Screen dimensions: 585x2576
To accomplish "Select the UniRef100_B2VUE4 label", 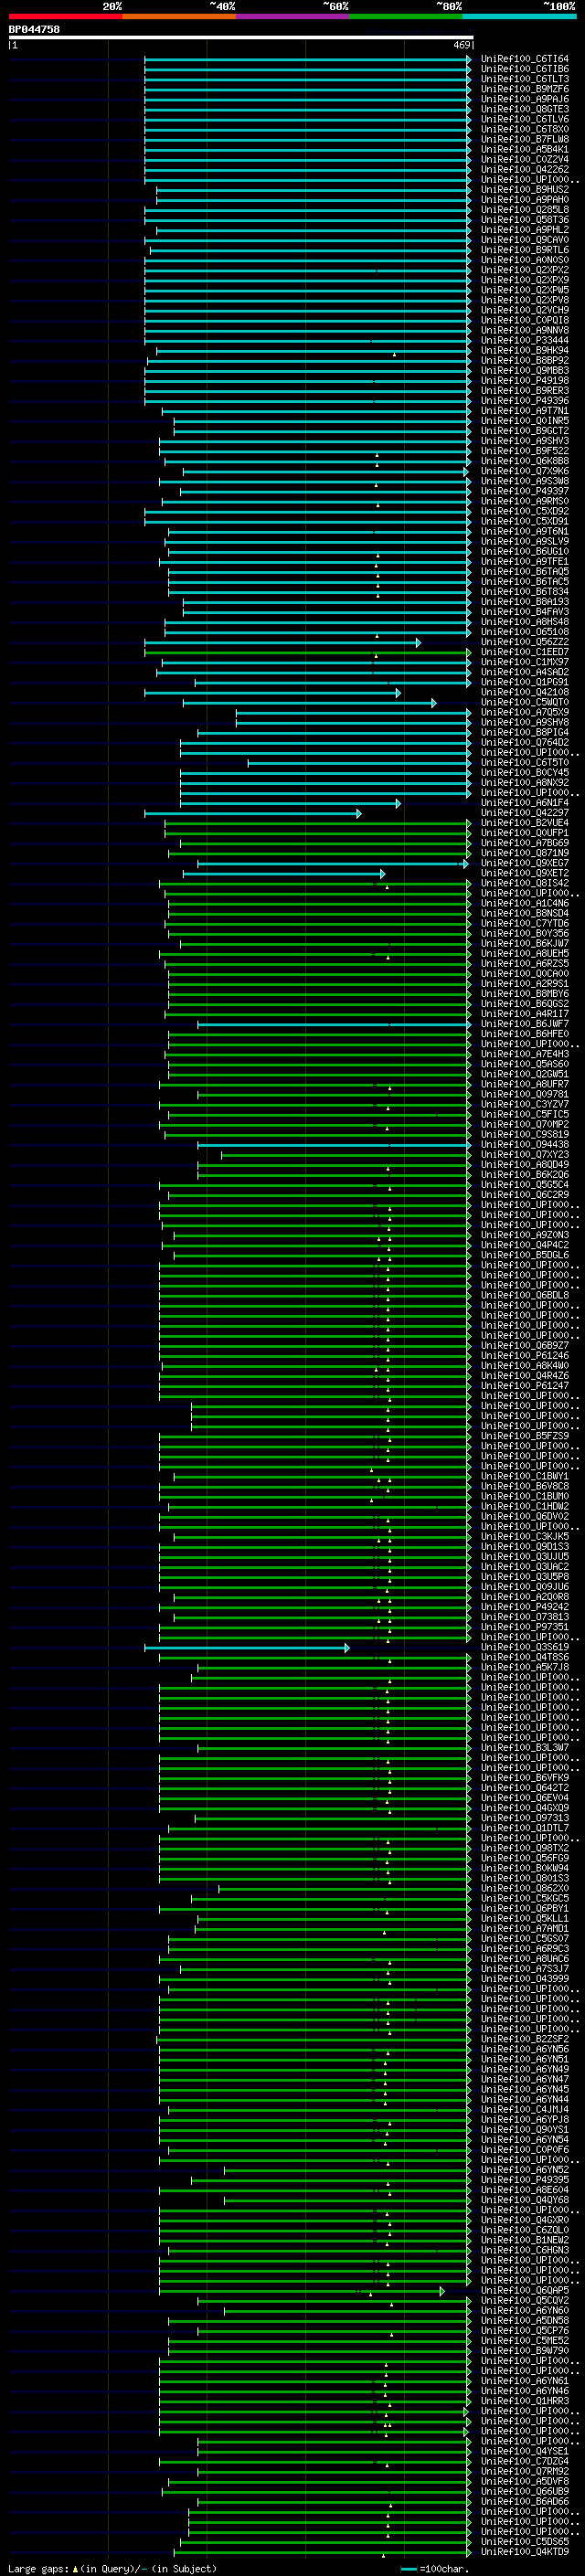I will [x=524, y=822].
